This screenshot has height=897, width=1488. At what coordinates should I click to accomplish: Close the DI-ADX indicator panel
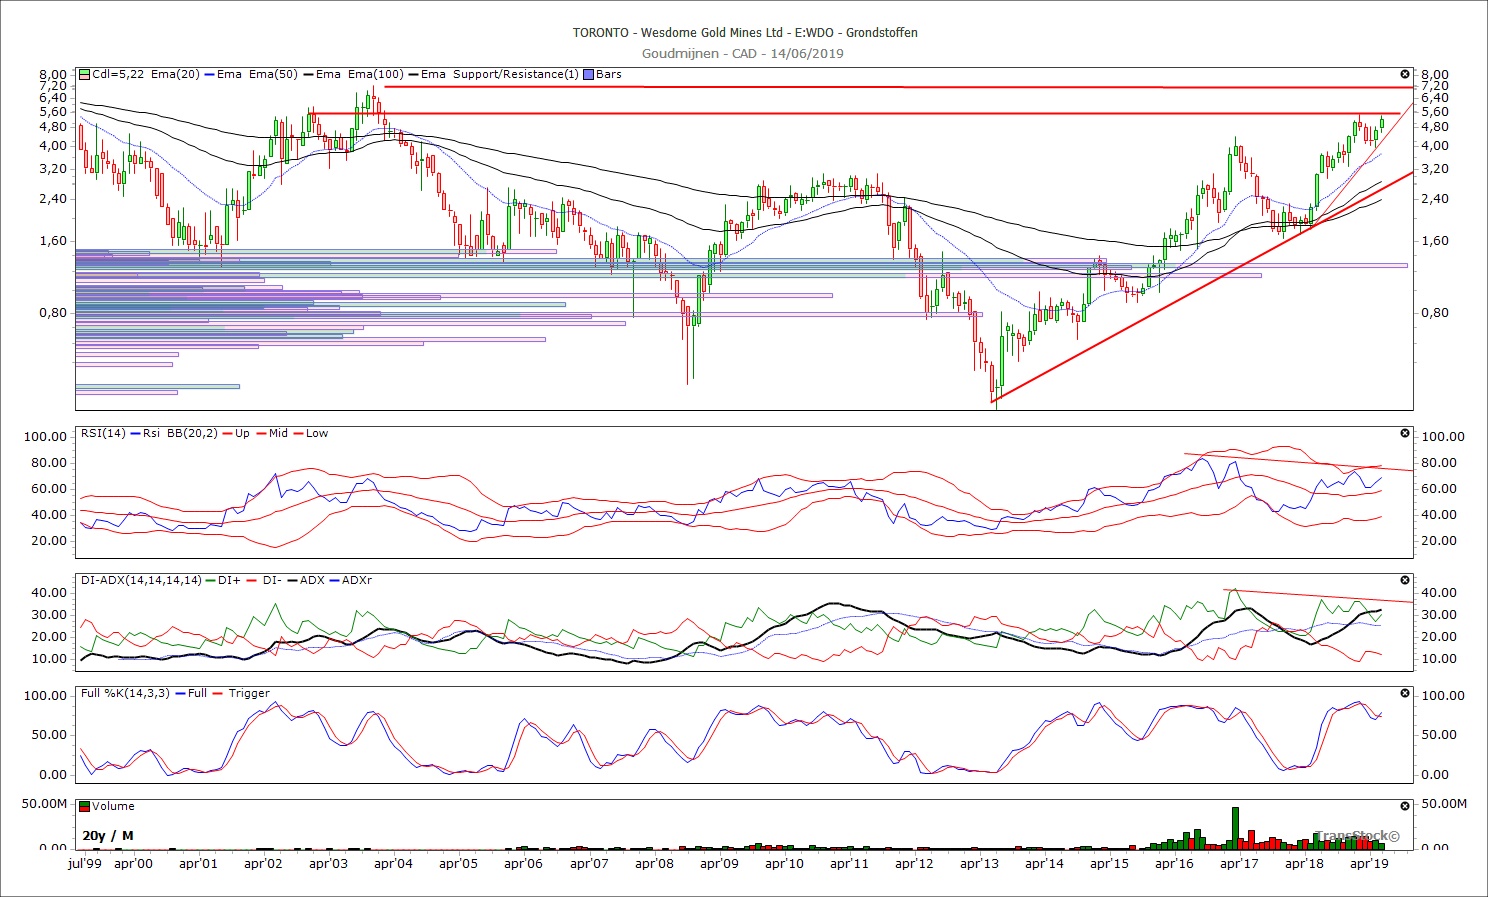[x=1405, y=580]
